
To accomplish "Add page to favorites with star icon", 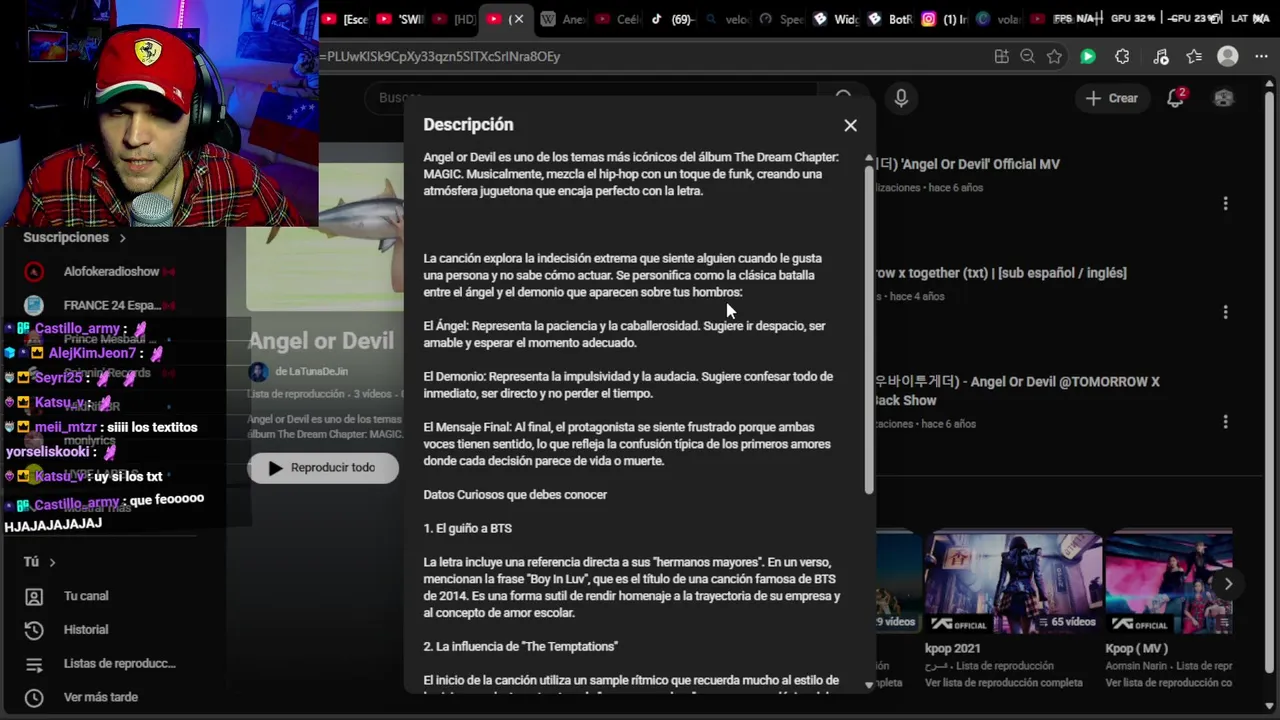I will [1054, 57].
